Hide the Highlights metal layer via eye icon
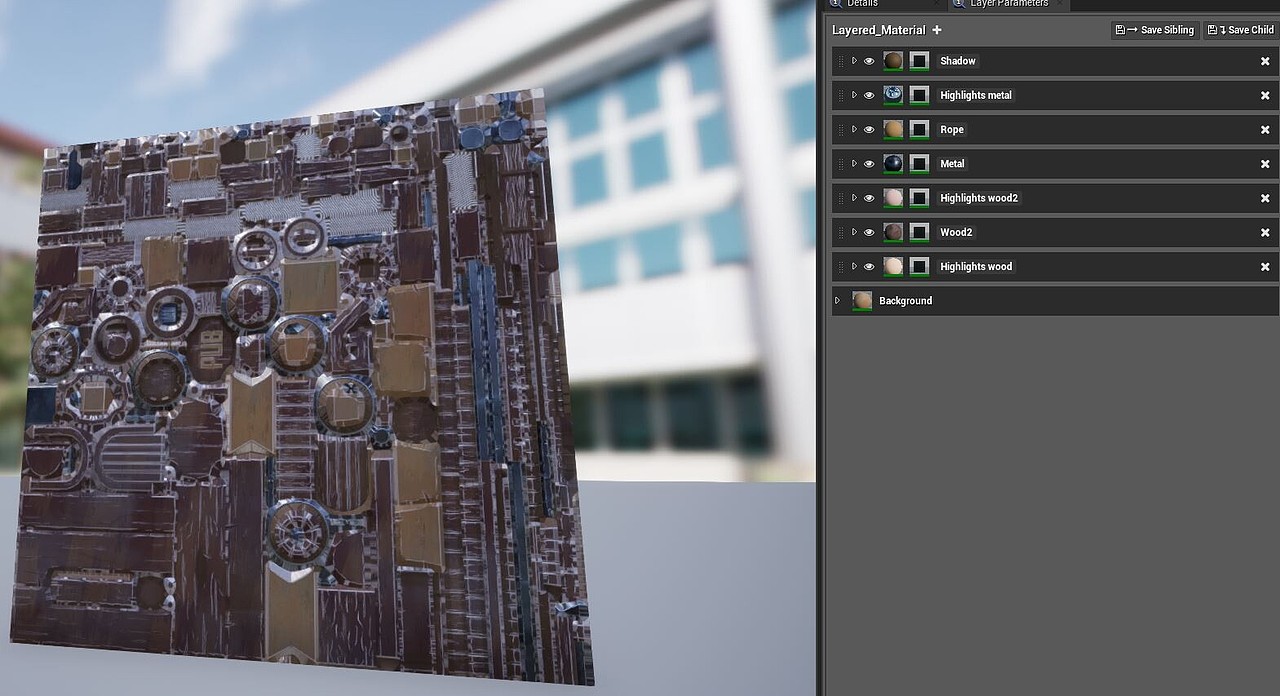The image size is (1280, 696). 869,95
